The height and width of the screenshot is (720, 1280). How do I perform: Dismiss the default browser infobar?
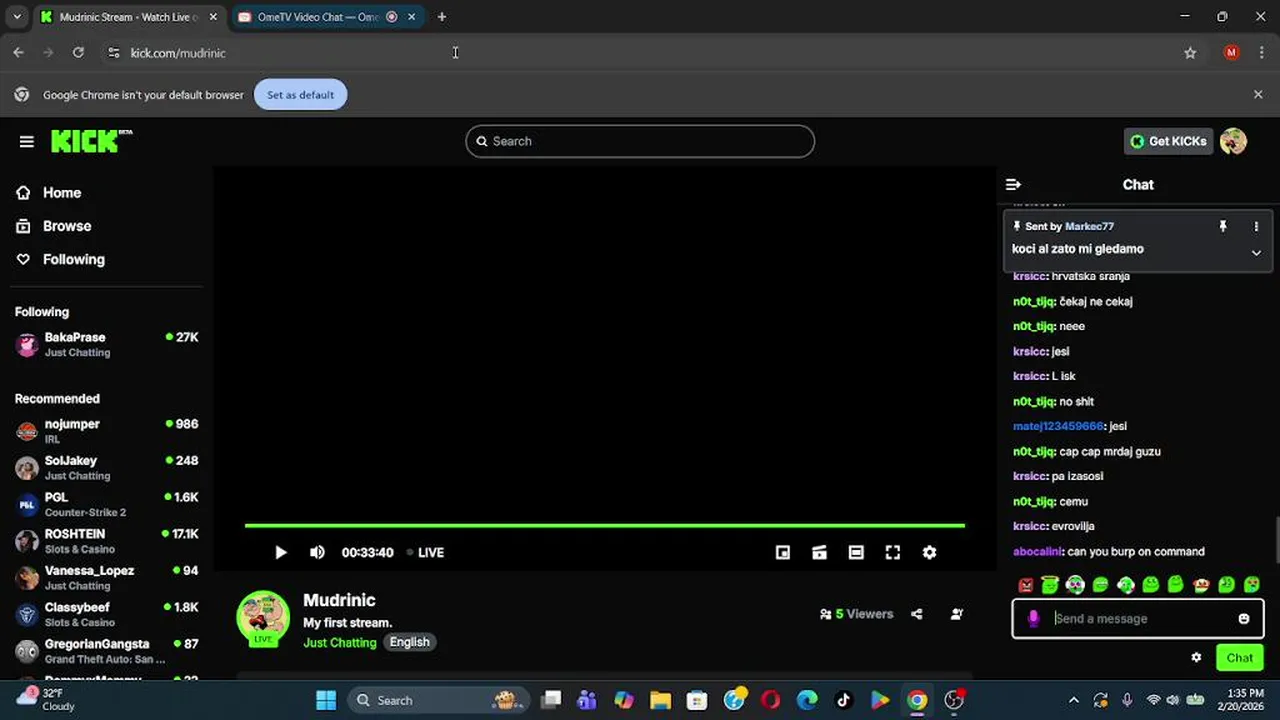click(1258, 94)
